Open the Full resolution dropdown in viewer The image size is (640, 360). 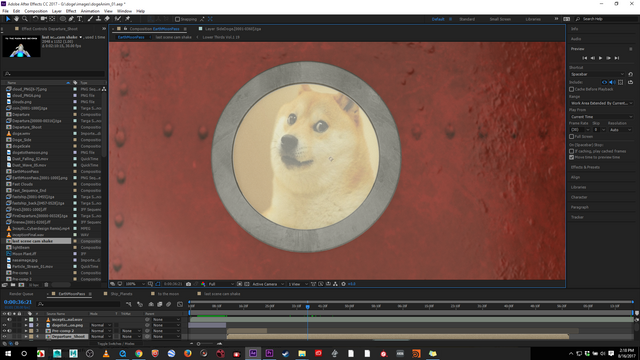point(221,284)
